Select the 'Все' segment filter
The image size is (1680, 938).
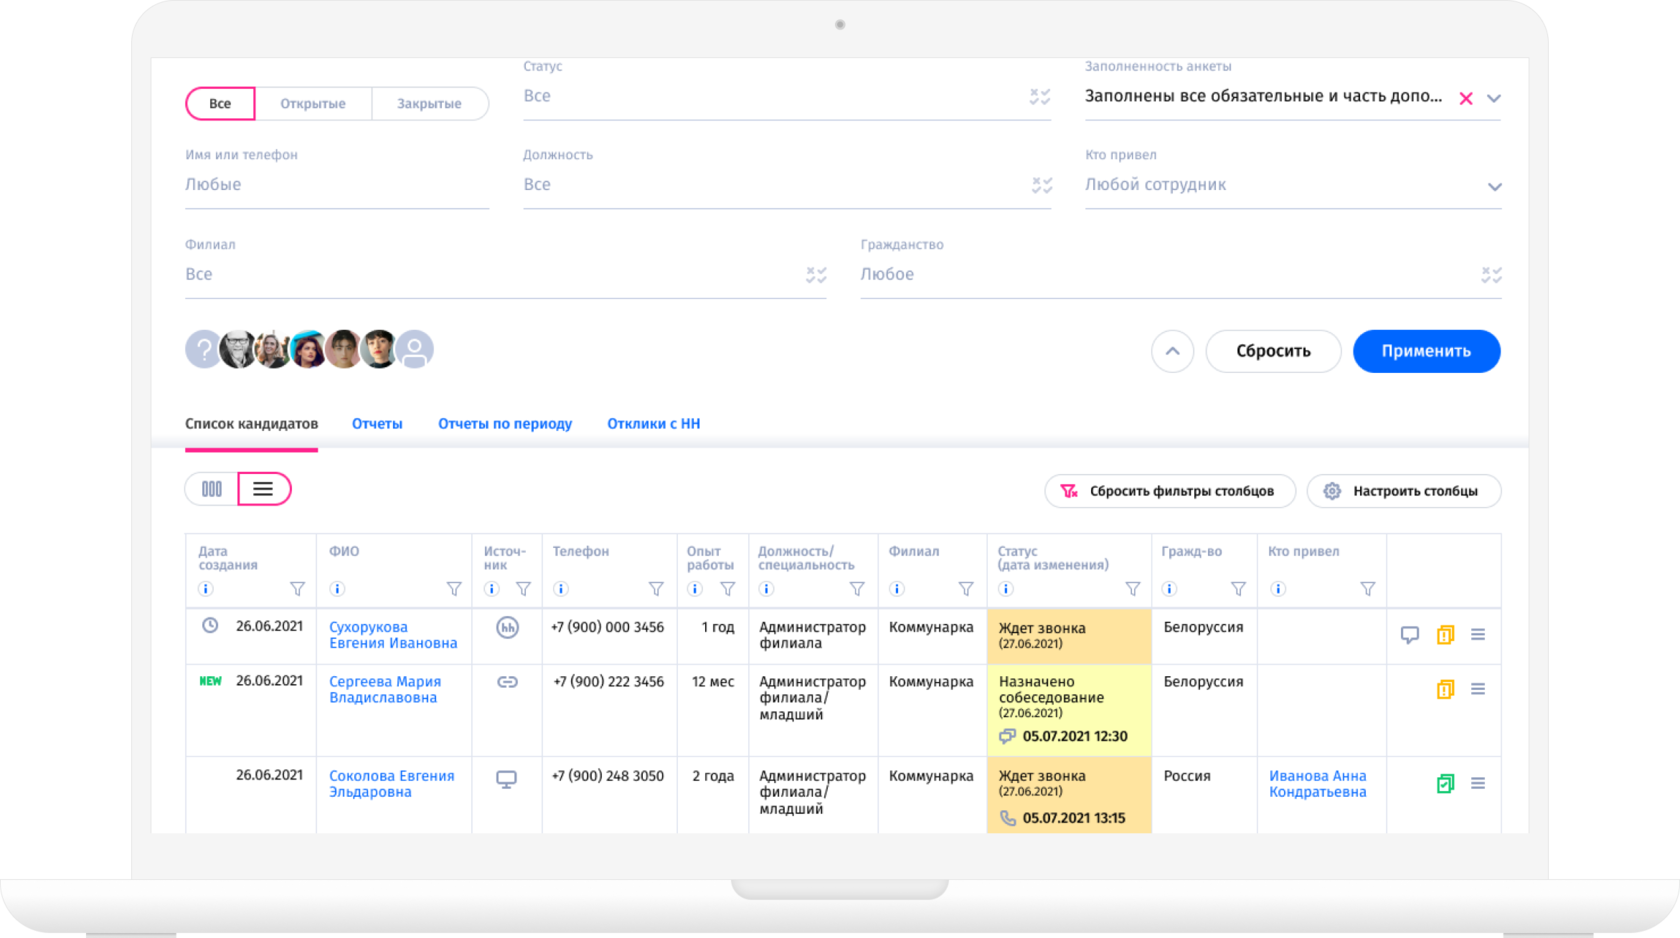click(x=220, y=103)
